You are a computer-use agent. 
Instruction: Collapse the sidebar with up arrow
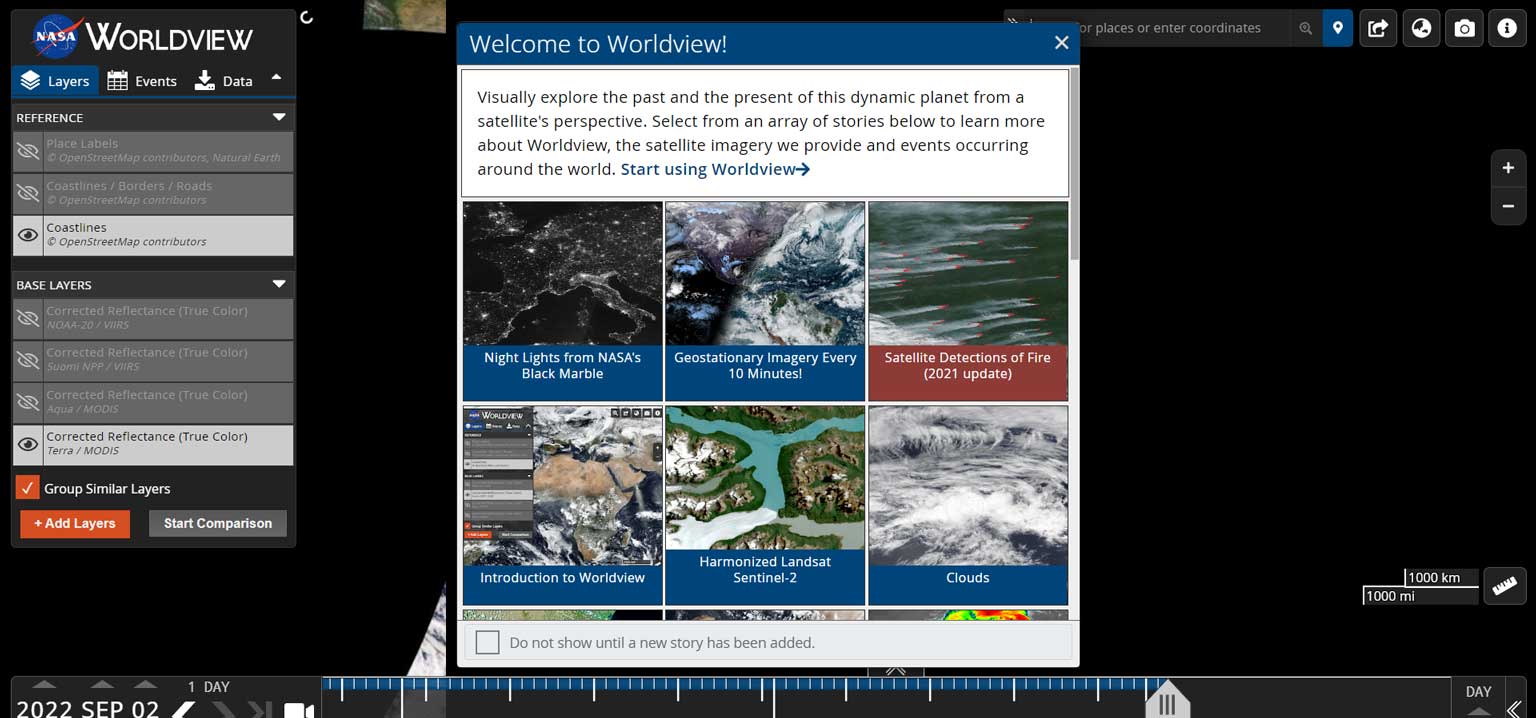tap(277, 78)
